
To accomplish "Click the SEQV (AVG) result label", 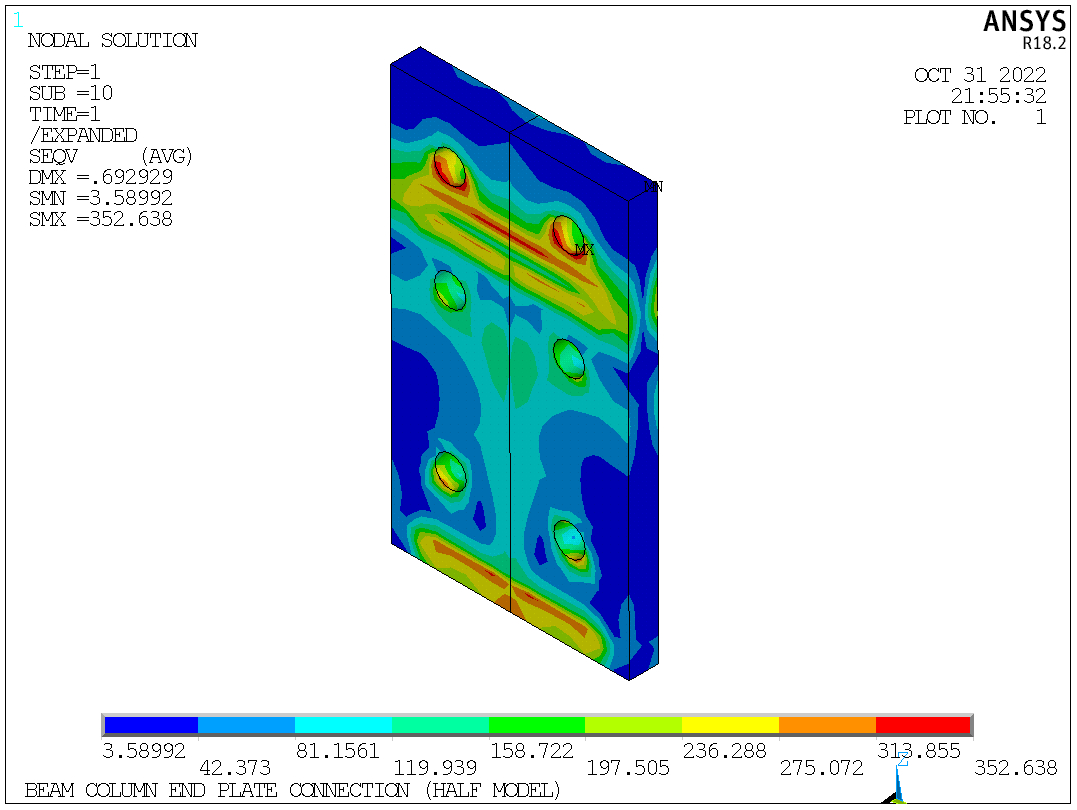I will pos(110,156).
